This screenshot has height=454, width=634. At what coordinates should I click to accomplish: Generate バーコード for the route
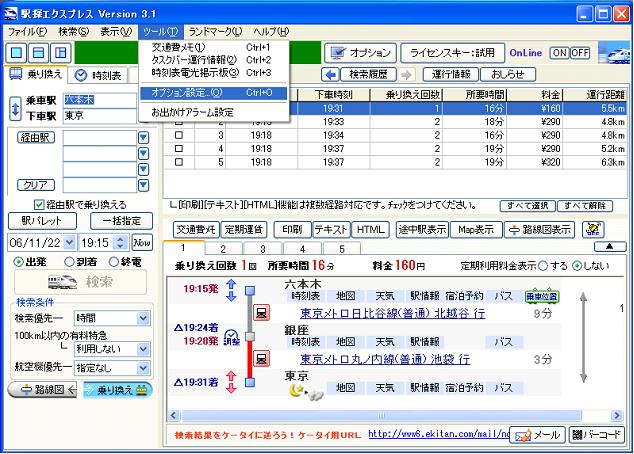(596, 435)
